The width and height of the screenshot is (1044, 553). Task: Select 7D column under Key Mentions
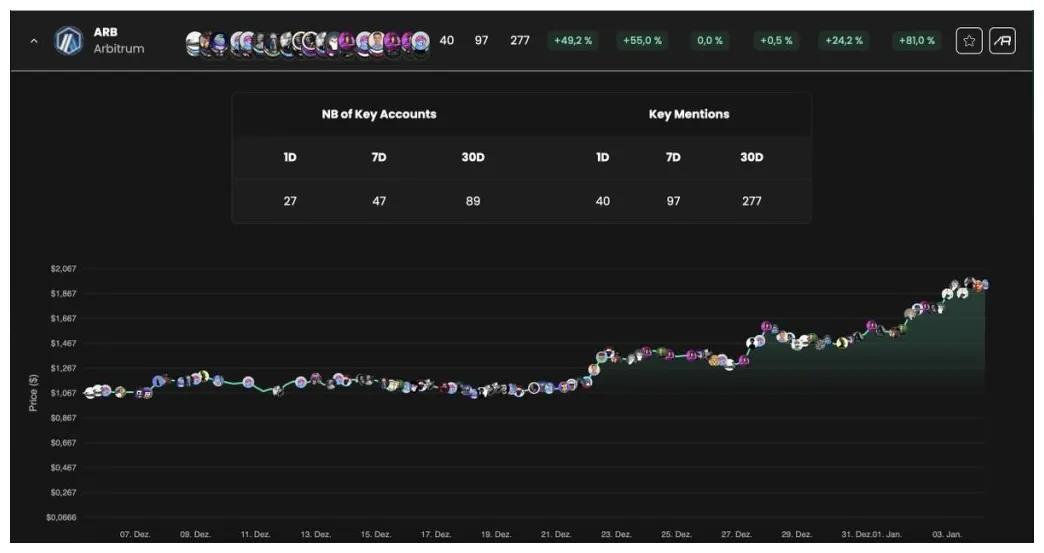pyautogui.click(x=673, y=158)
